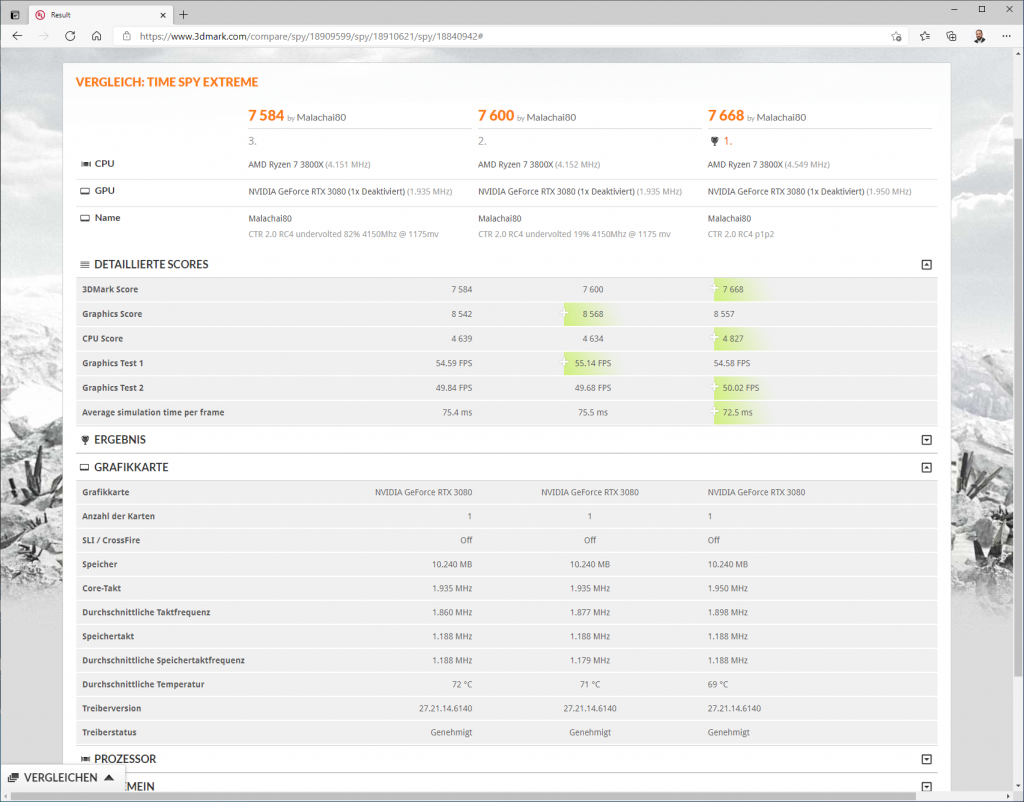This screenshot has height=802, width=1024.
Task: Open the 7 668 score result link
Action: [725, 116]
